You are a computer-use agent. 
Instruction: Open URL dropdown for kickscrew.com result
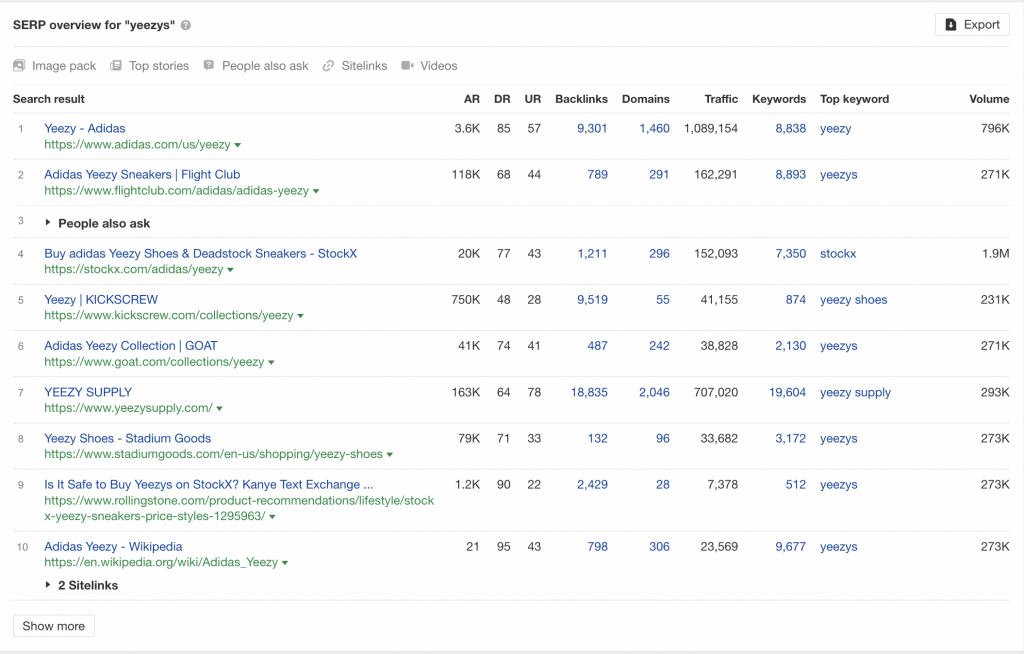300,316
